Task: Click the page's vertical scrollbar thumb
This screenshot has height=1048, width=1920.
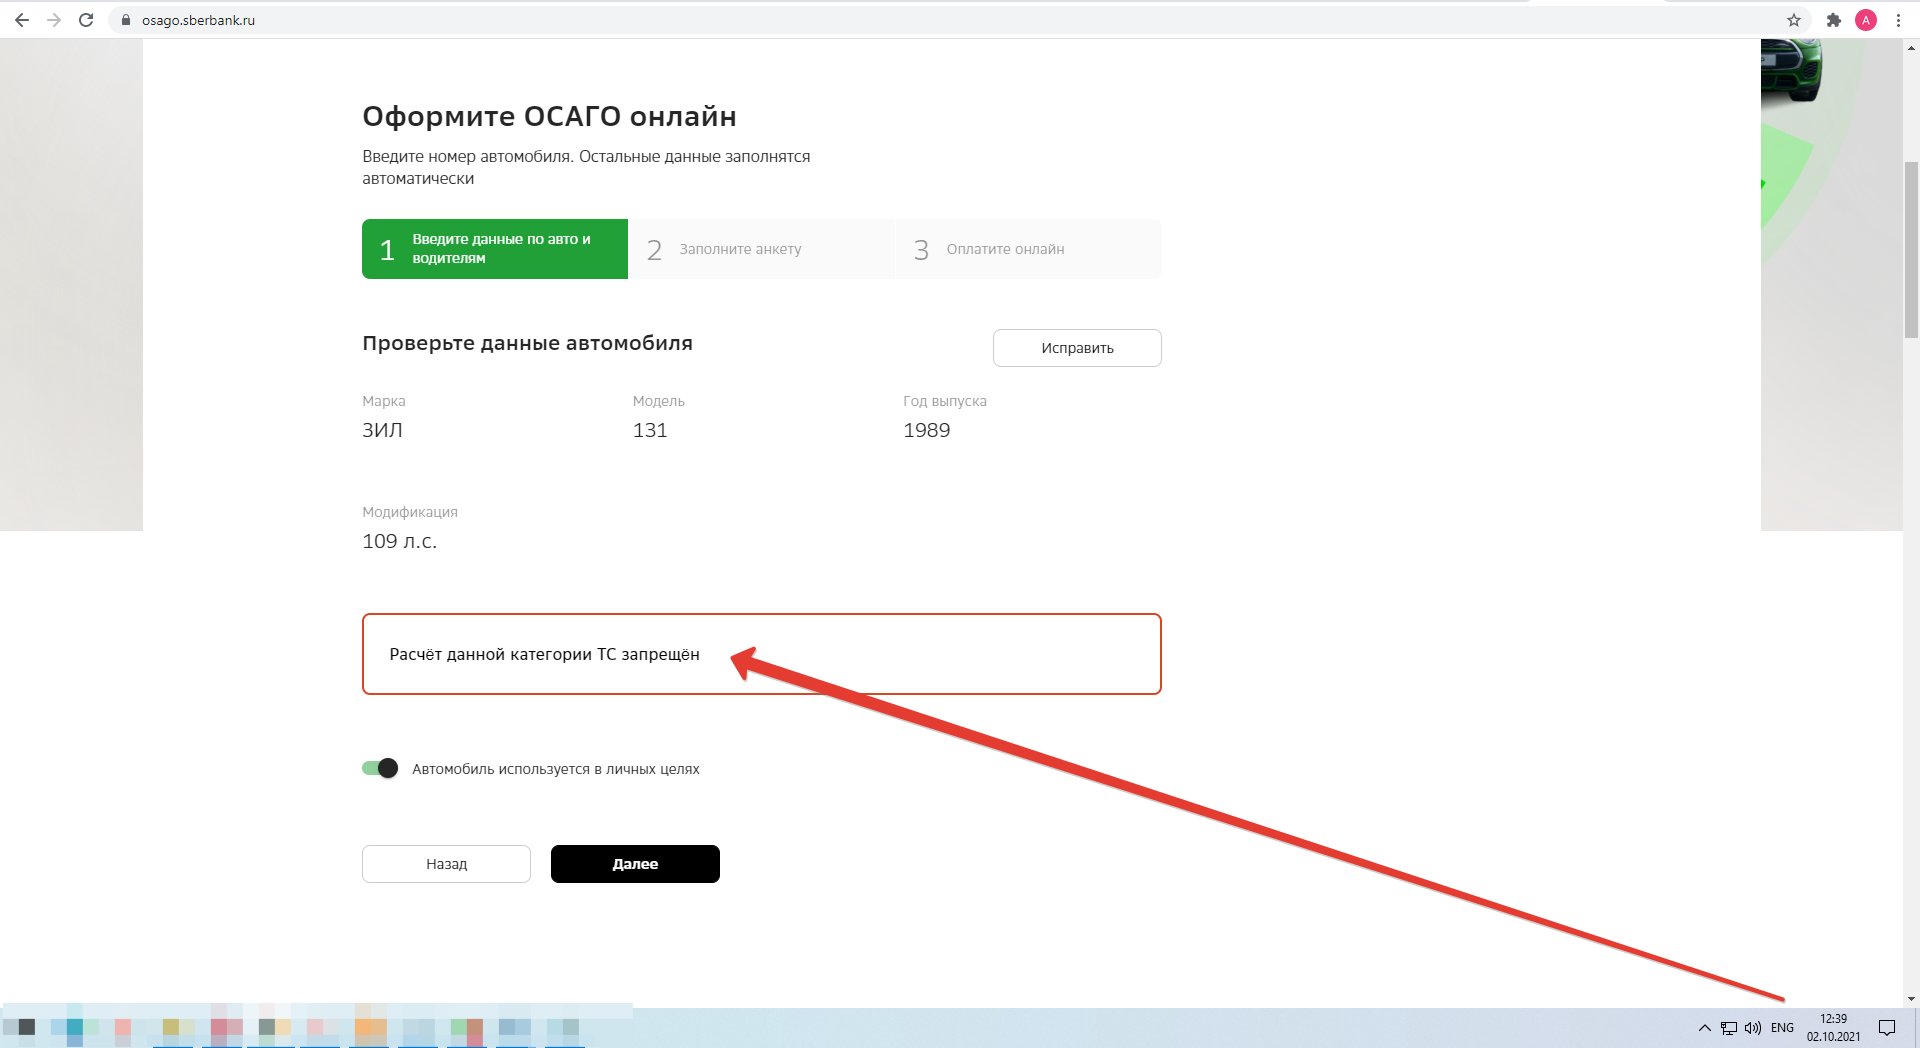Action: [1911, 250]
